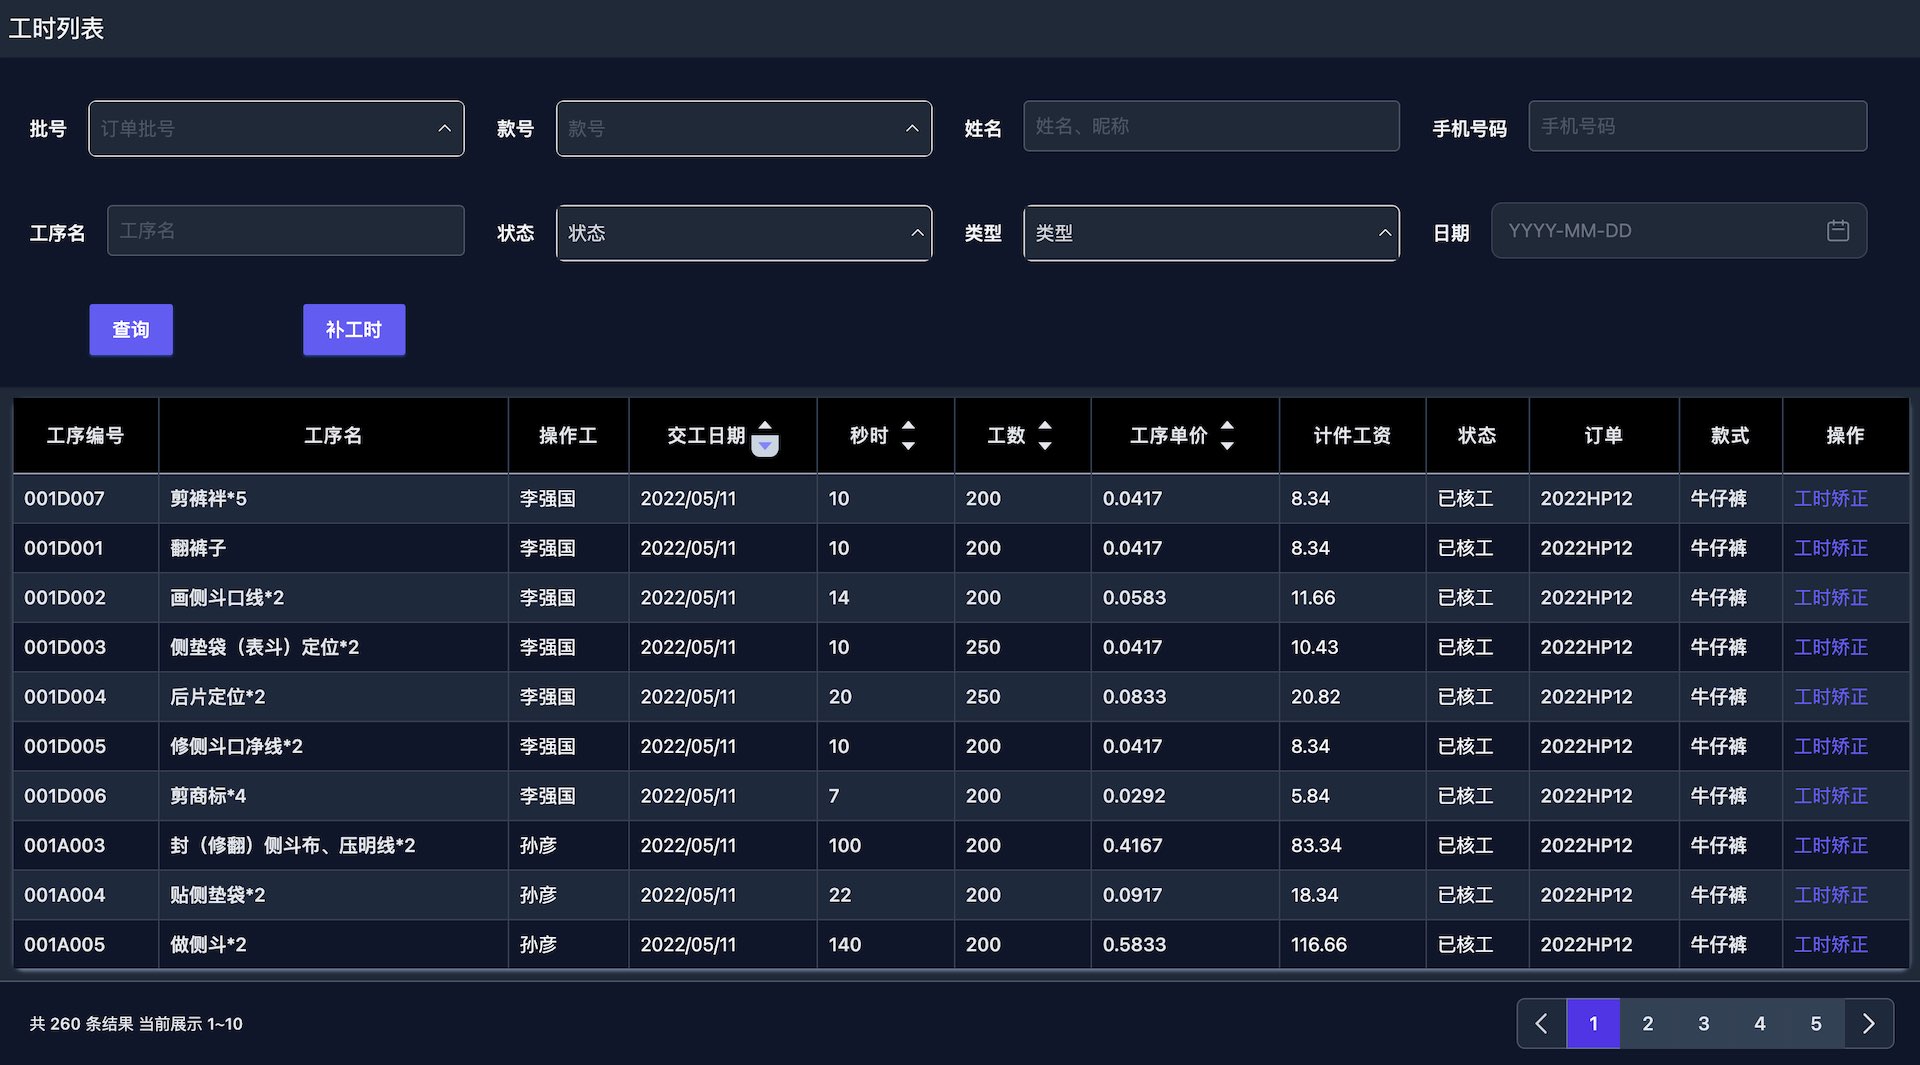The width and height of the screenshot is (1920, 1065).
Task: Click the 补工时 button
Action: tap(354, 329)
